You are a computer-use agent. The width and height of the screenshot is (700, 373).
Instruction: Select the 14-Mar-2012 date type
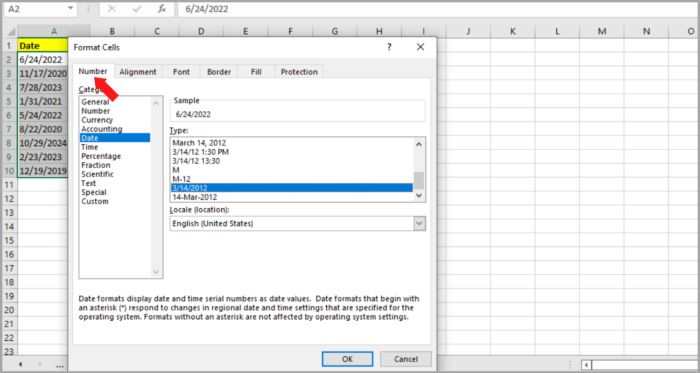tap(195, 197)
